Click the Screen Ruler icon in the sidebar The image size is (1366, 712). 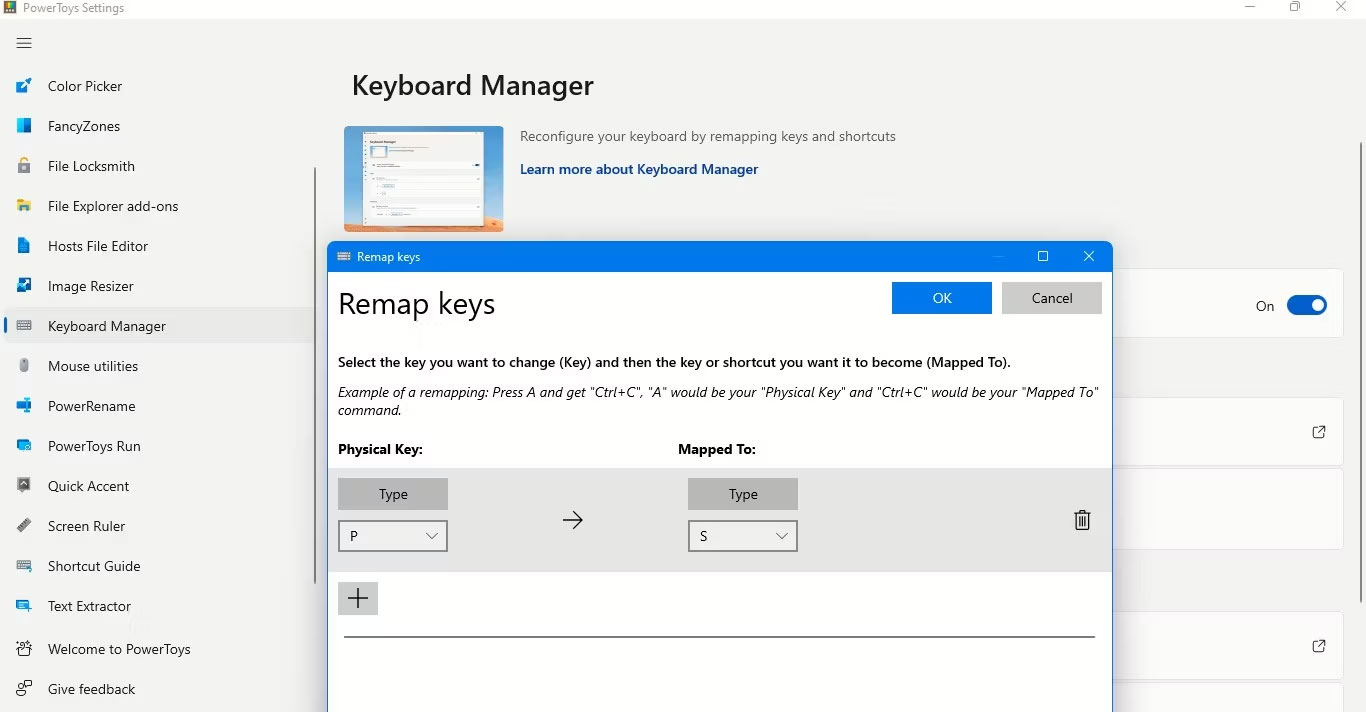click(x=24, y=526)
